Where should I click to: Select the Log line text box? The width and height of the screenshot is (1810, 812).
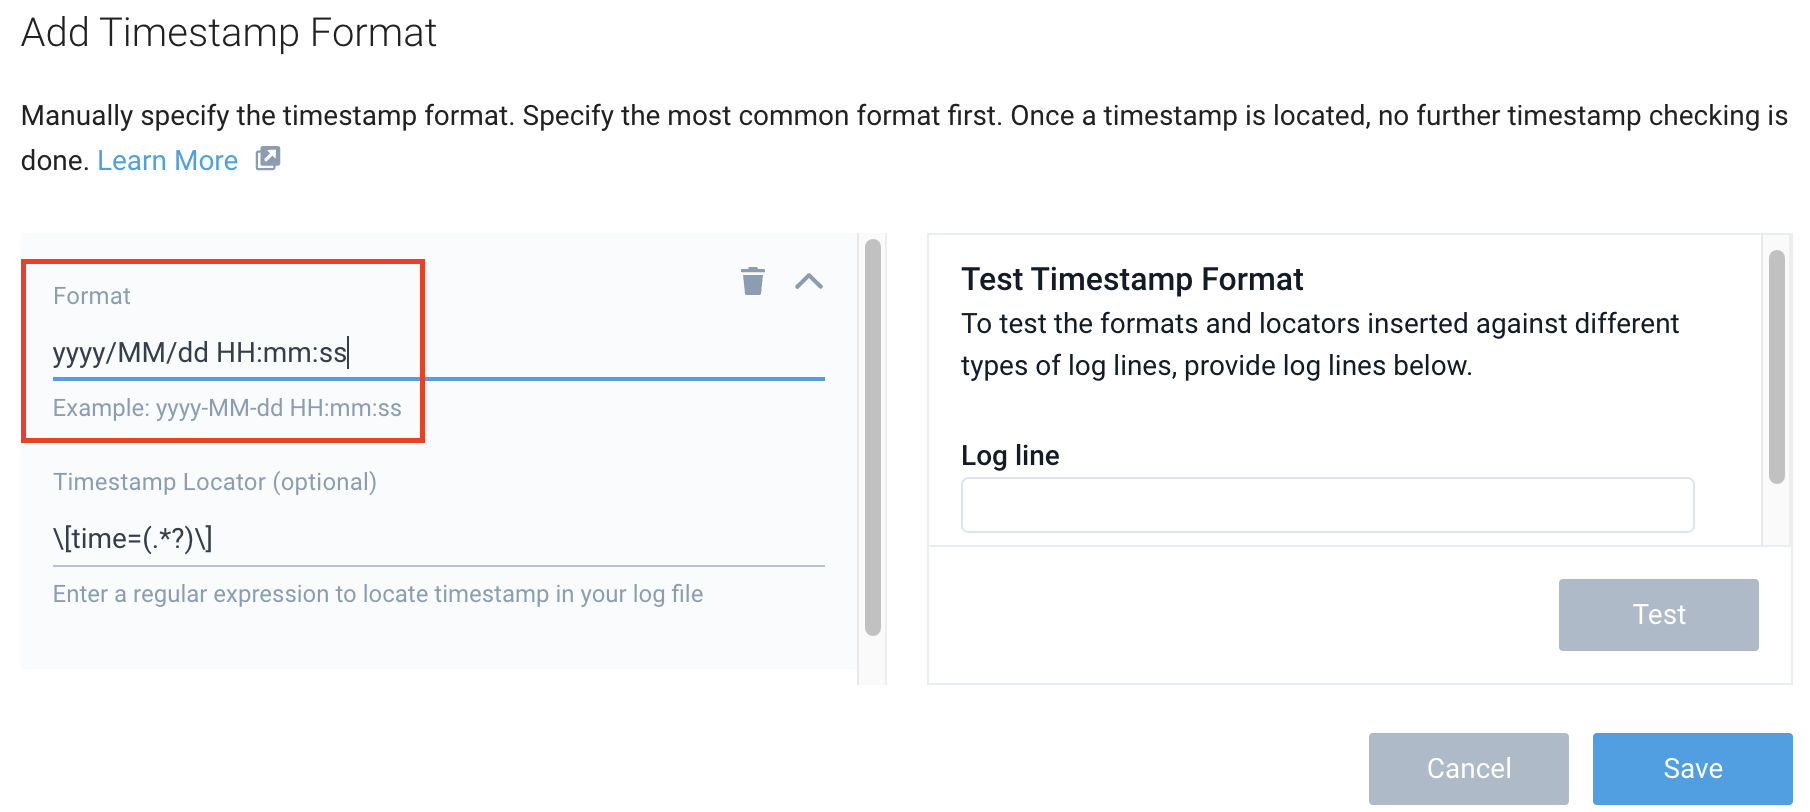[x=1326, y=505]
